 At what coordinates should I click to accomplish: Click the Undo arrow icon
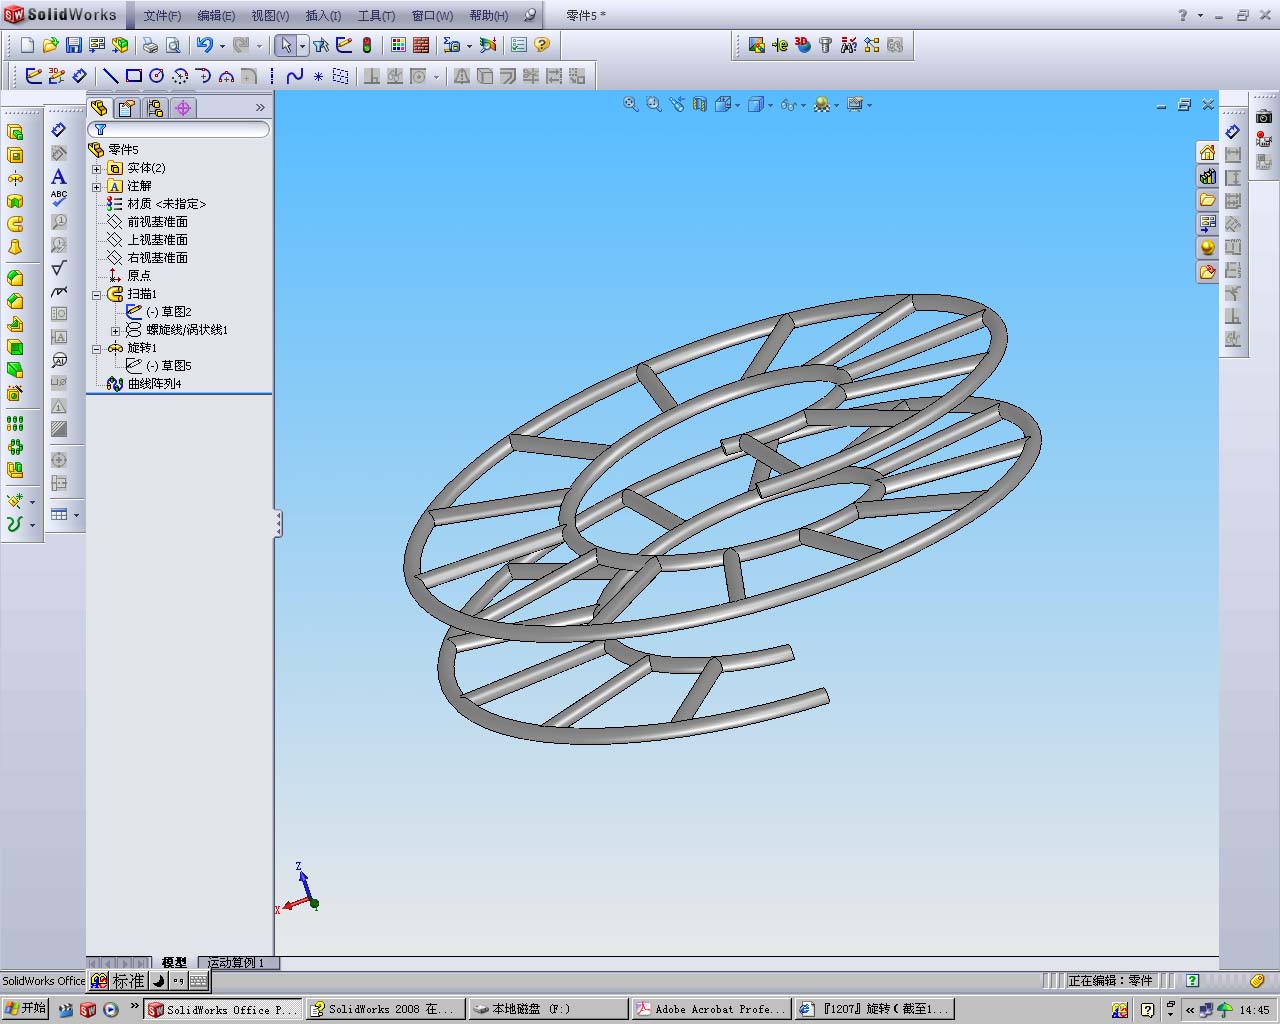204,45
